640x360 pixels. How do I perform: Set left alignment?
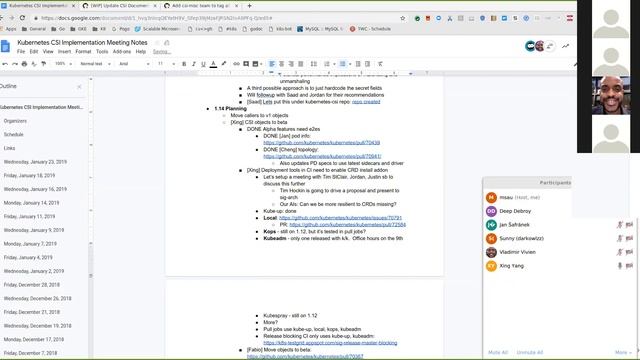pos(271,64)
